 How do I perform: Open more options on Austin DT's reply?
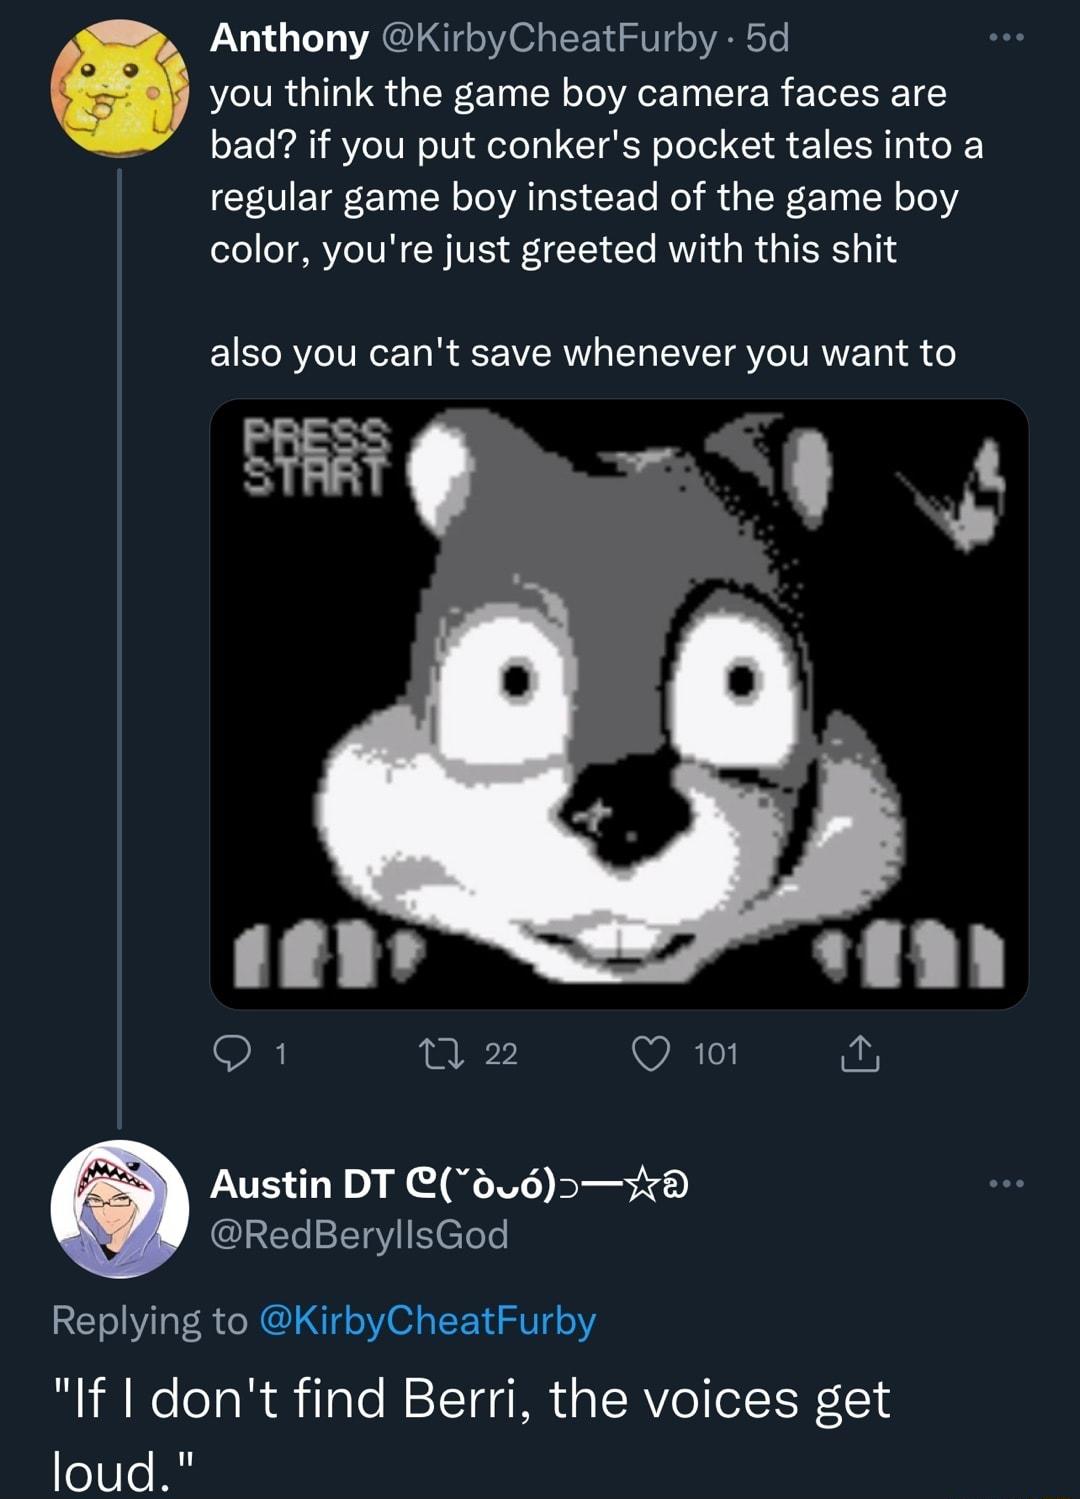click(1005, 1184)
